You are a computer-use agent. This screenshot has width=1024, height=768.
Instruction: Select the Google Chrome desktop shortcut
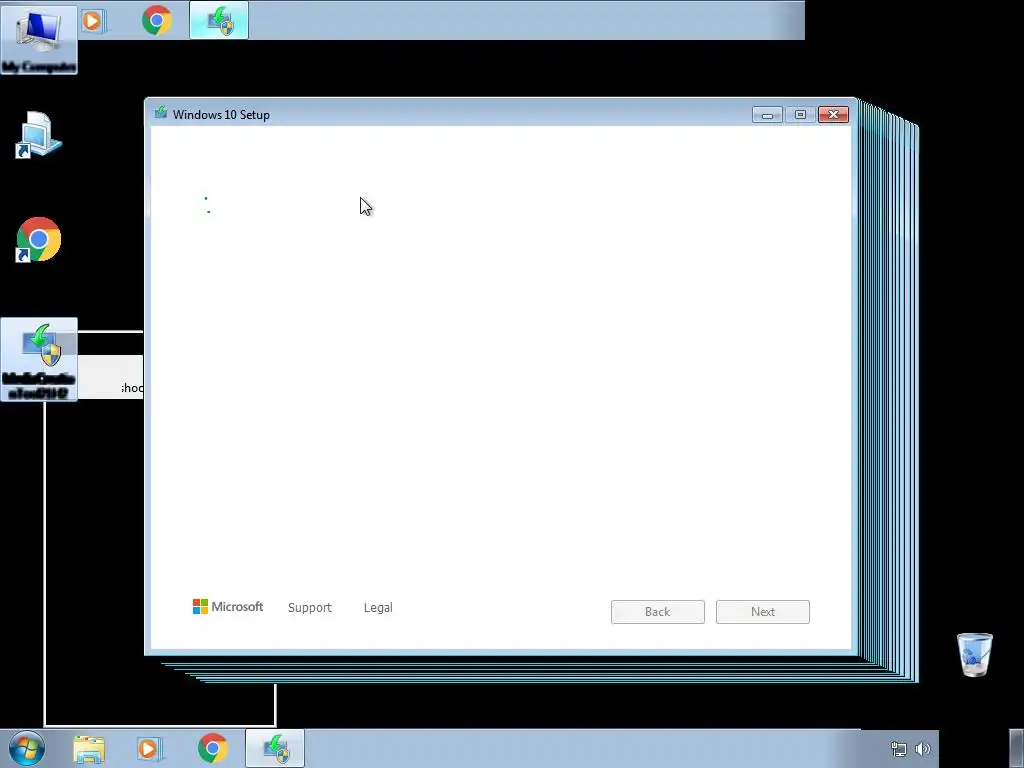[39, 240]
